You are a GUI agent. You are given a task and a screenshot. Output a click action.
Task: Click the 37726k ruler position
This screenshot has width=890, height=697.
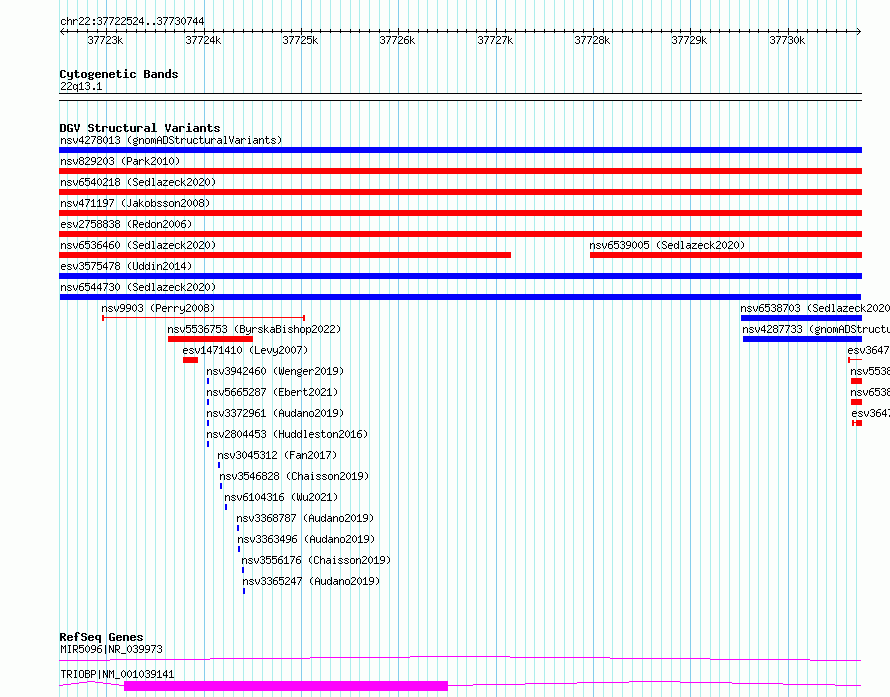tap(397, 40)
